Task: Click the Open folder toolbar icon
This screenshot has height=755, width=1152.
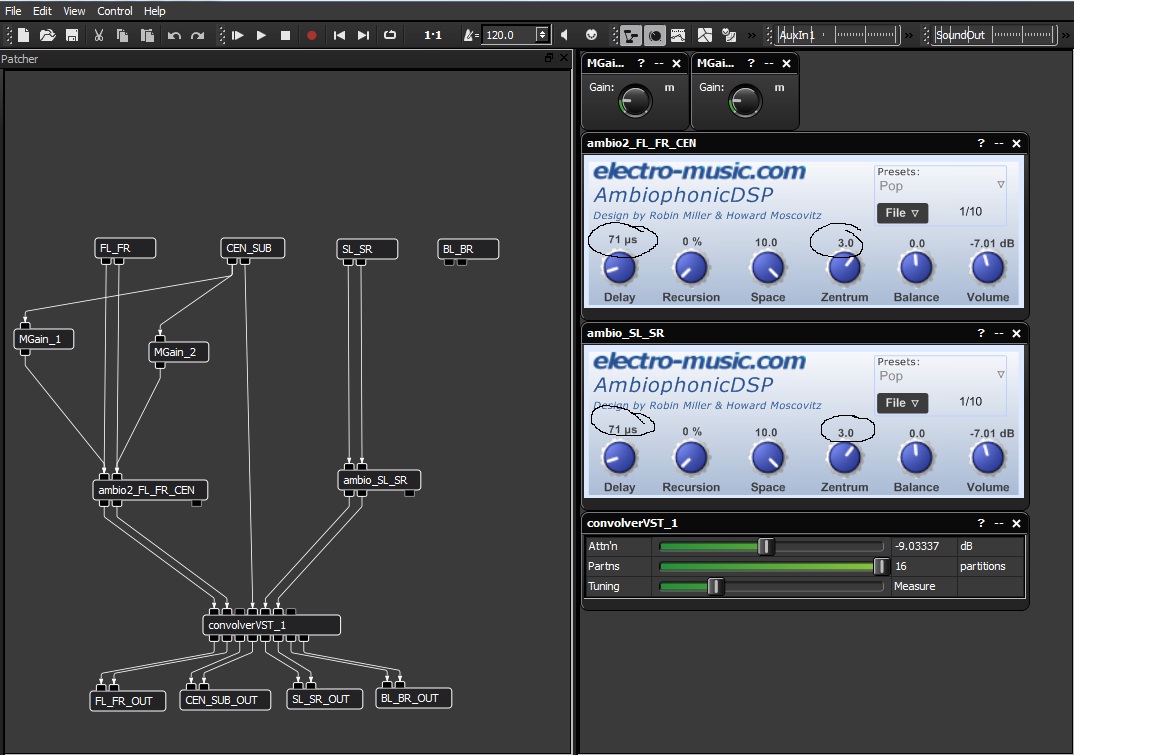Action: (47, 35)
